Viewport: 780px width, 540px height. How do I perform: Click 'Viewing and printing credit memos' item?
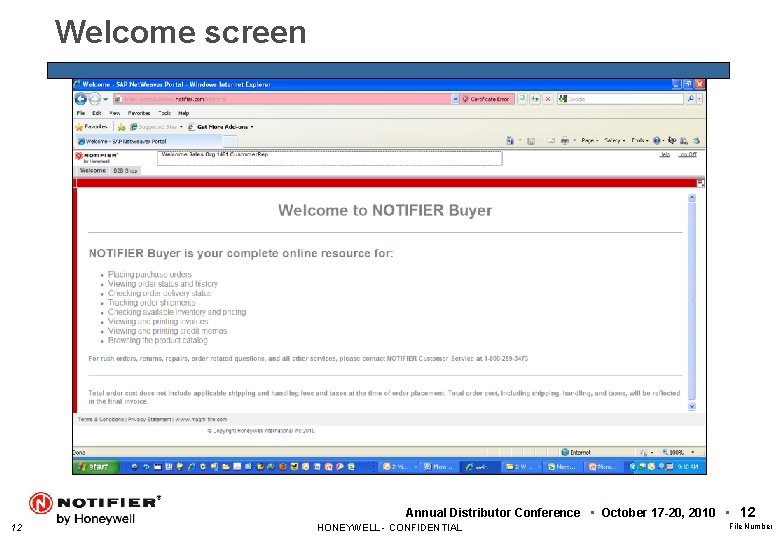[x=167, y=331]
